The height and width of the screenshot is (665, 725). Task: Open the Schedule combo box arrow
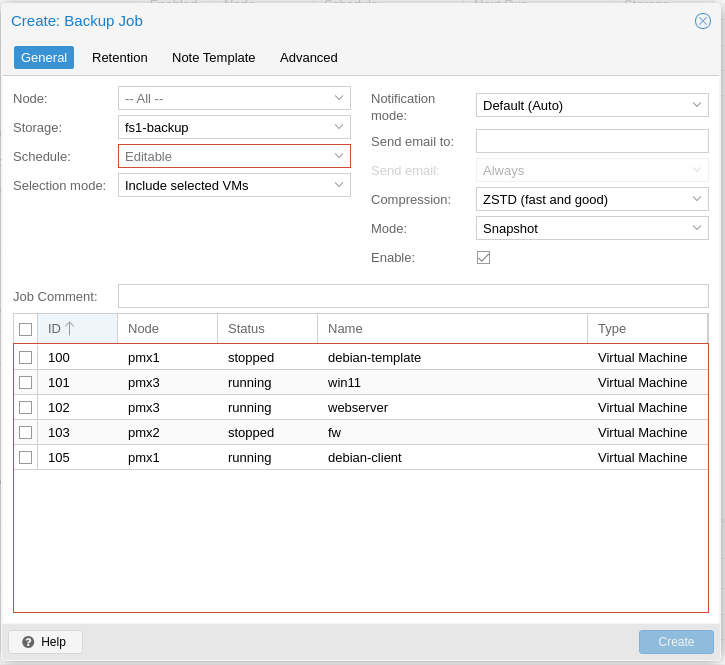pyautogui.click(x=339, y=156)
